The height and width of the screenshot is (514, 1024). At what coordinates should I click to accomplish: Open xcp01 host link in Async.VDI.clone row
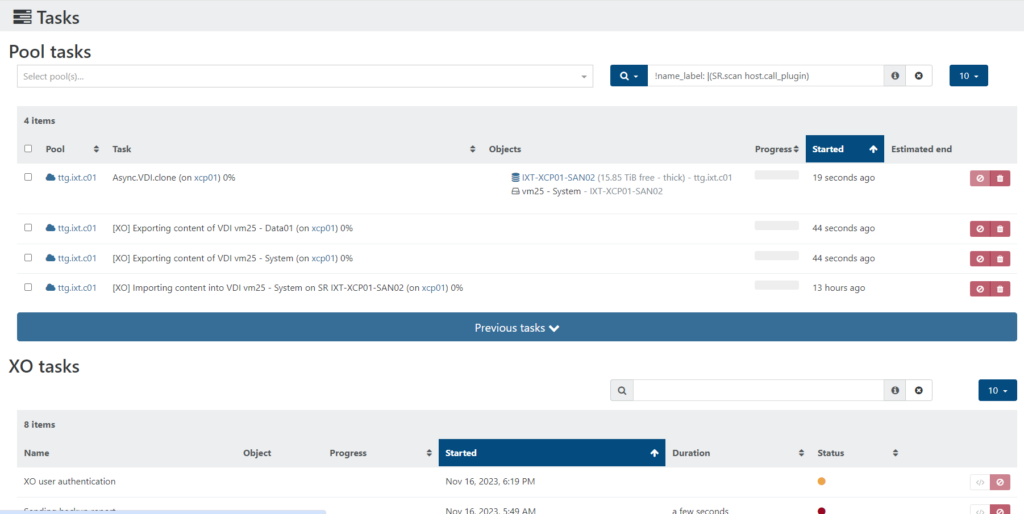(205, 177)
